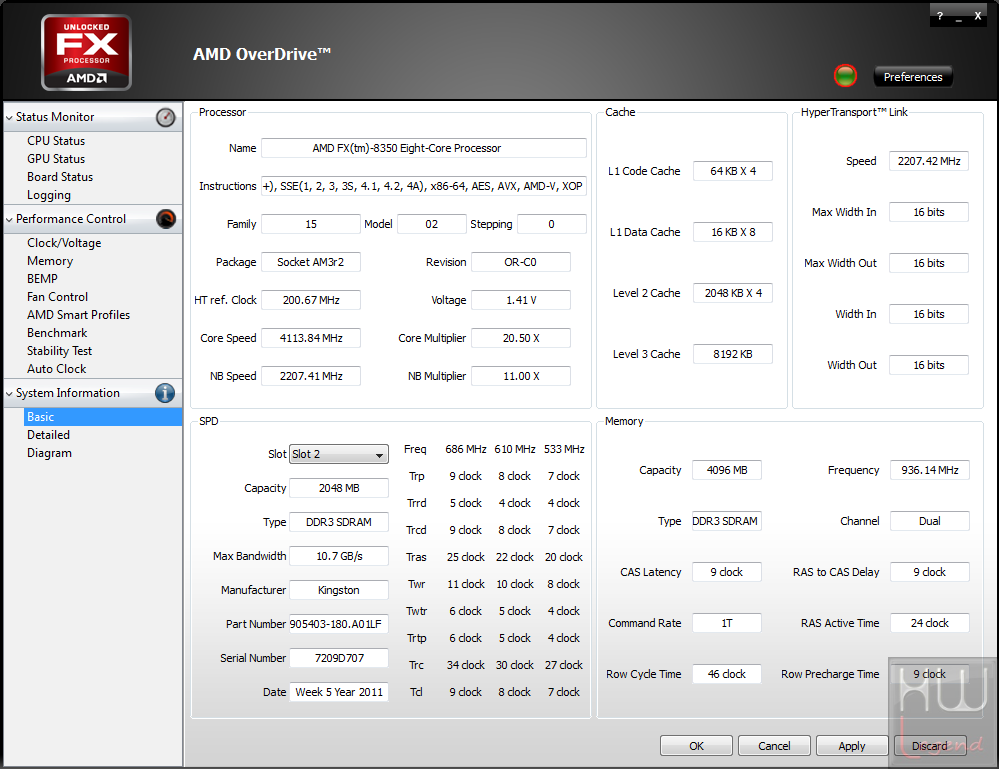Click the Instructions field
The width and height of the screenshot is (999, 769).
[424, 186]
